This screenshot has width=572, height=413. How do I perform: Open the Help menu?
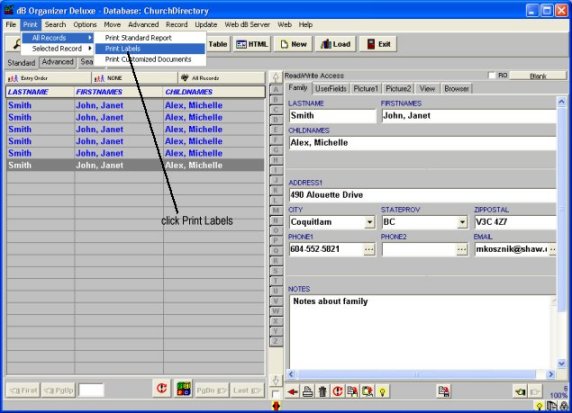(306, 24)
